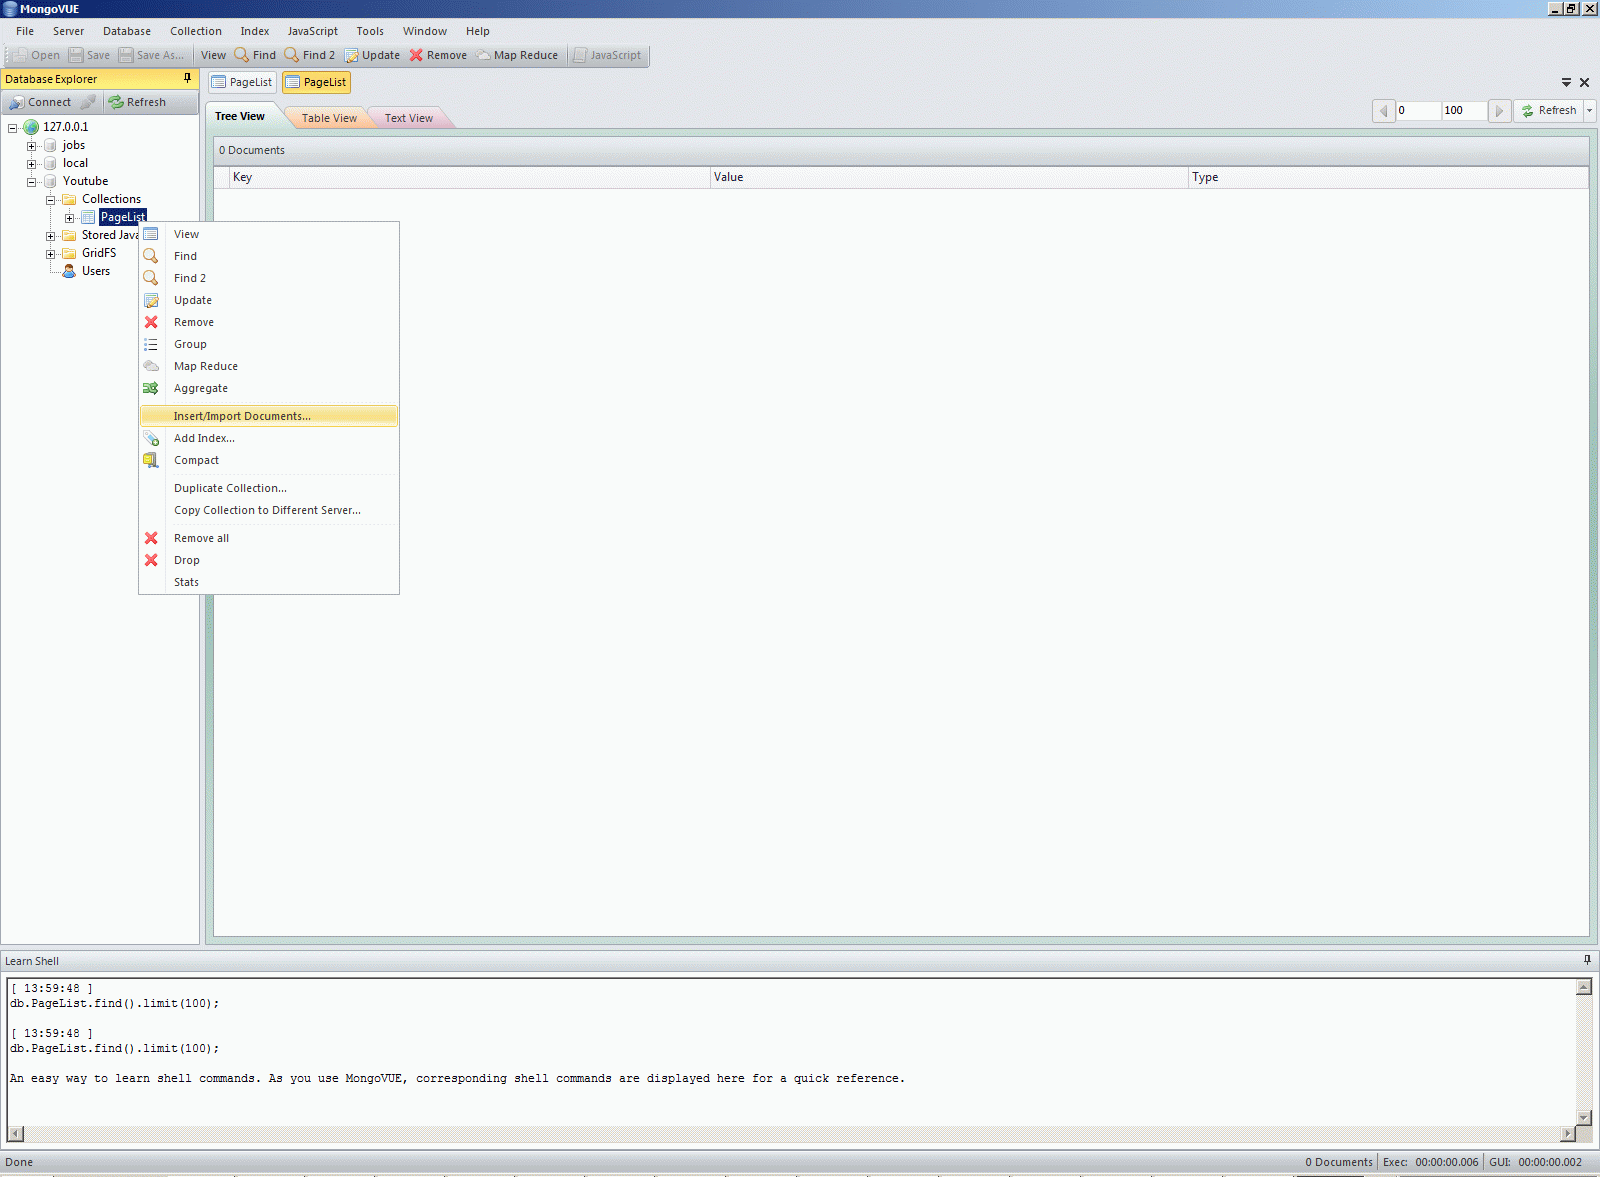
Task: Refresh the Database Explorer tree
Action: [x=137, y=102]
